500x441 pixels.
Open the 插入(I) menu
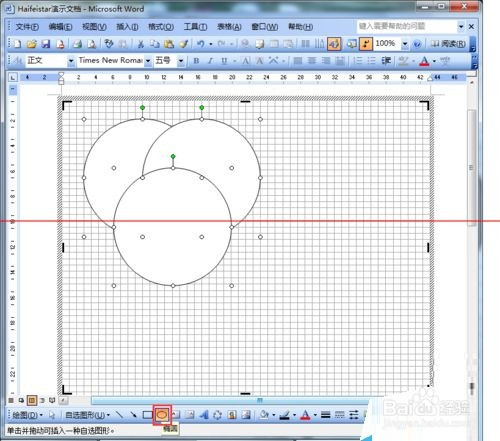[x=127, y=27]
